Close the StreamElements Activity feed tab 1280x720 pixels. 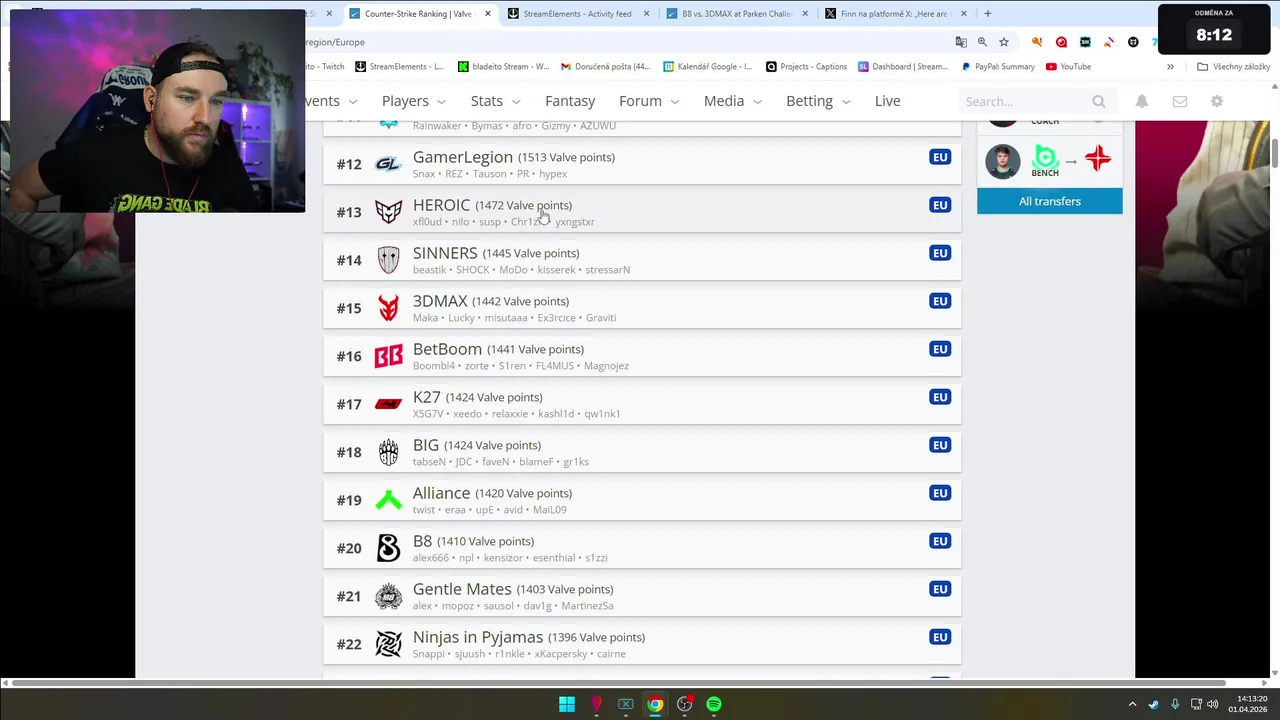tap(647, 14)
